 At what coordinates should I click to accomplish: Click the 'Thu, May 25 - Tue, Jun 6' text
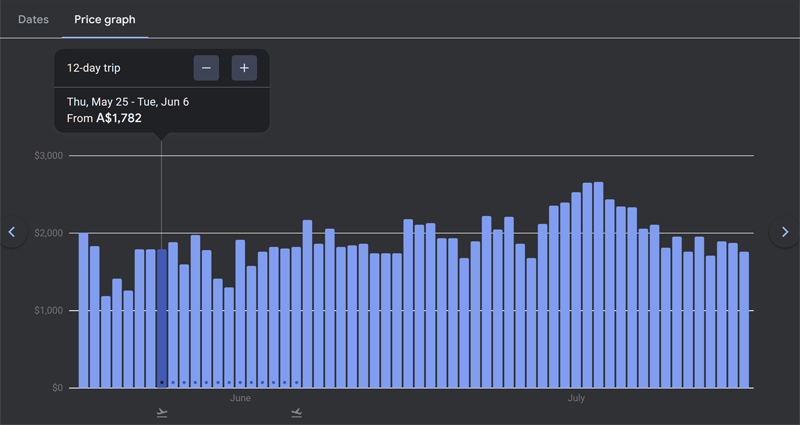[128, 102]
